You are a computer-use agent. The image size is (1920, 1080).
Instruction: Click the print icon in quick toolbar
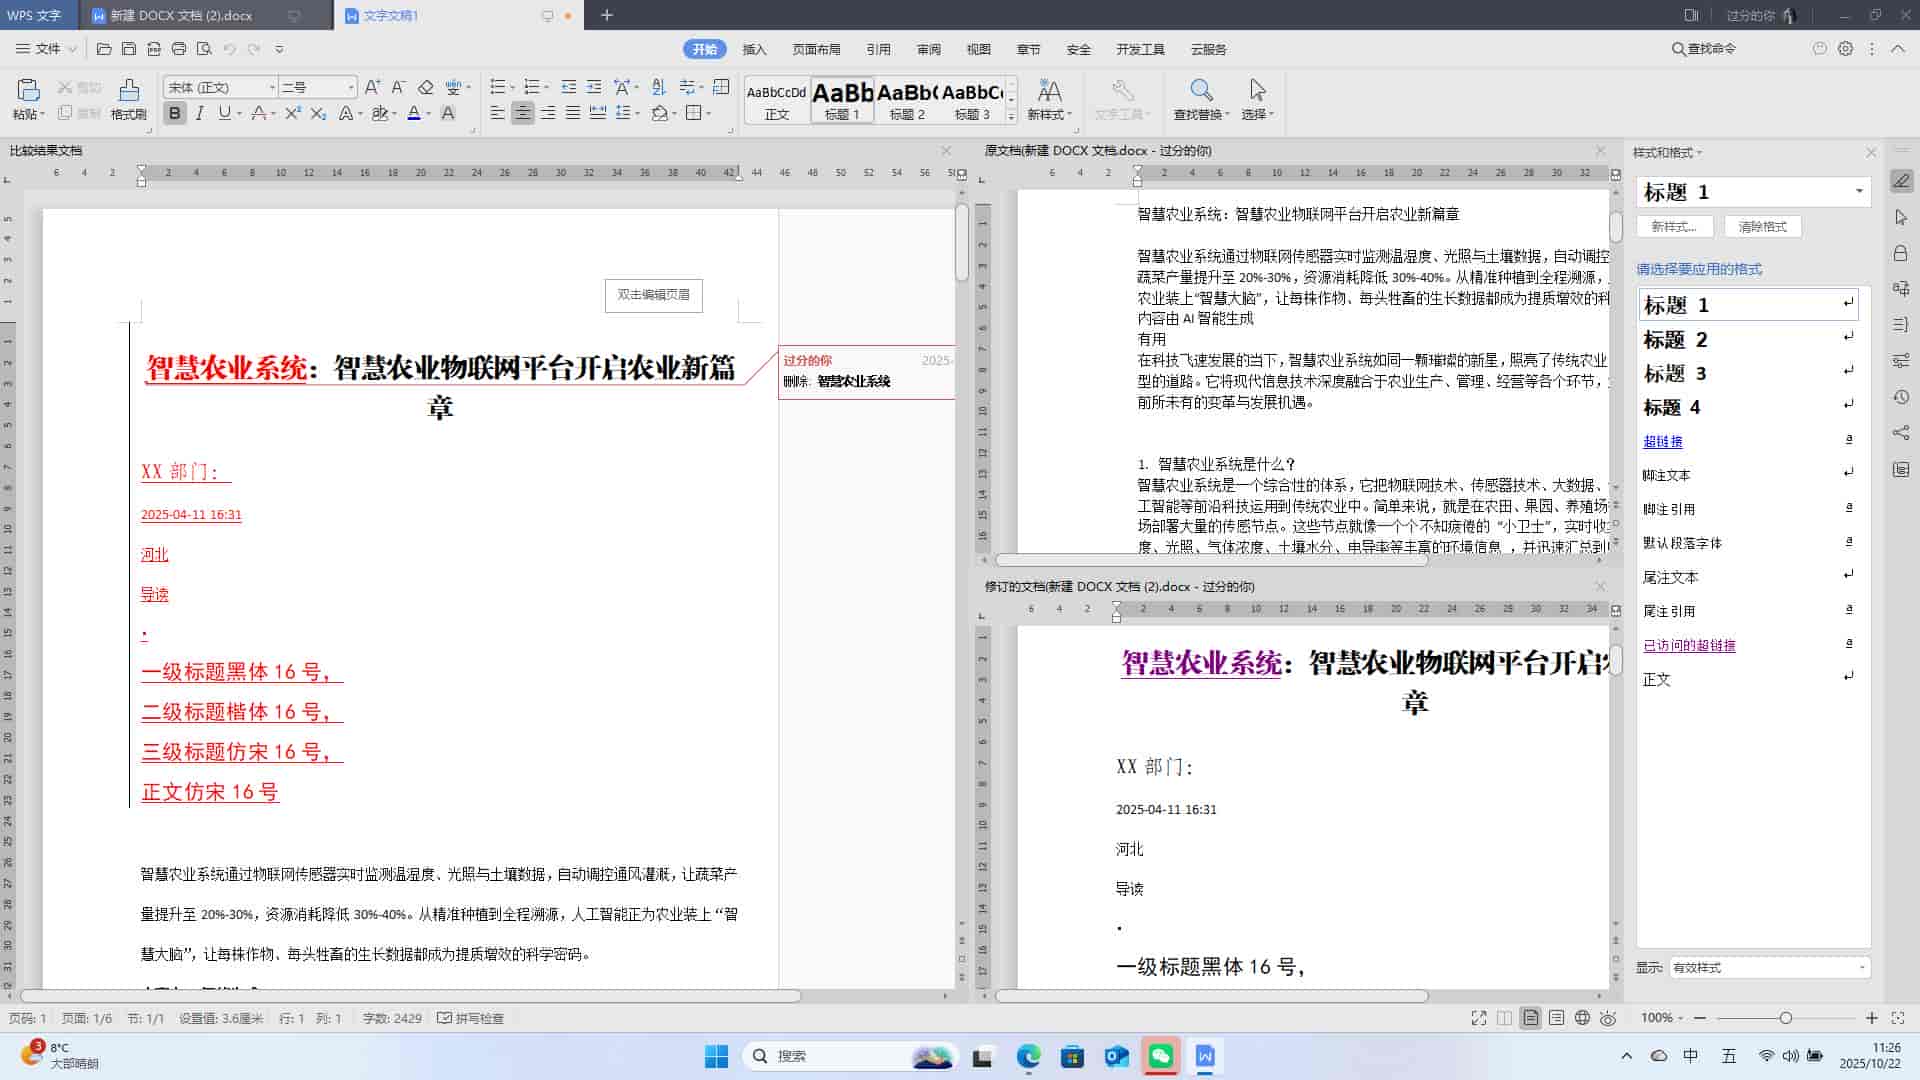pos(179,48)
